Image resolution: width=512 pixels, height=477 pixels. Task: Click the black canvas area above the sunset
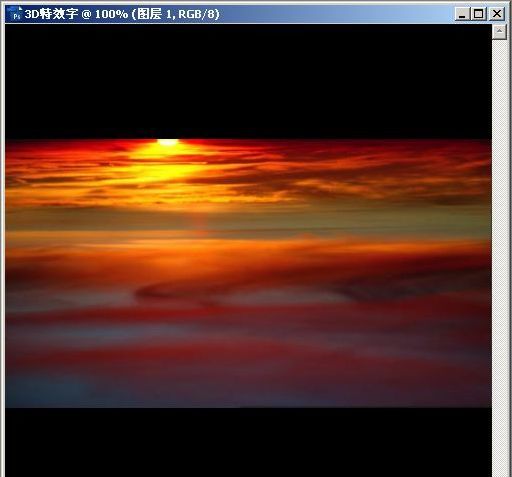pyautogui.click(x=248, y=81)
